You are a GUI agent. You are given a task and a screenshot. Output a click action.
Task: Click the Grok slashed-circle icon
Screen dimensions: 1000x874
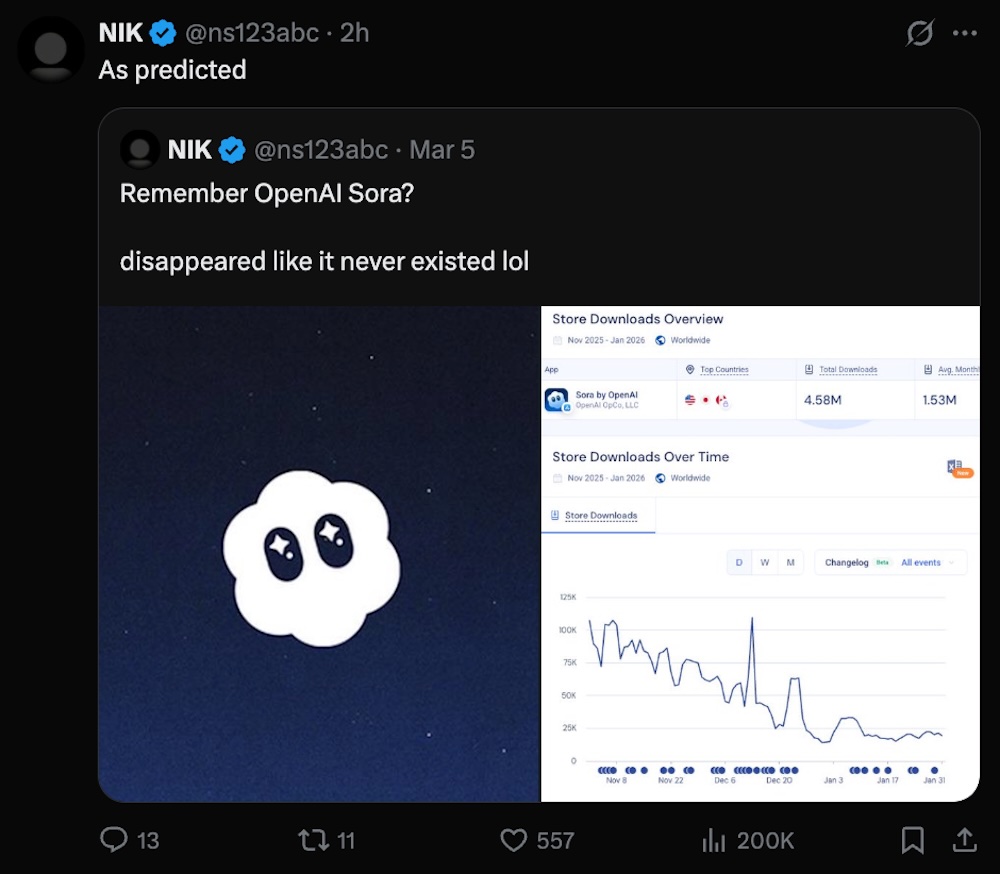(919, 34)
